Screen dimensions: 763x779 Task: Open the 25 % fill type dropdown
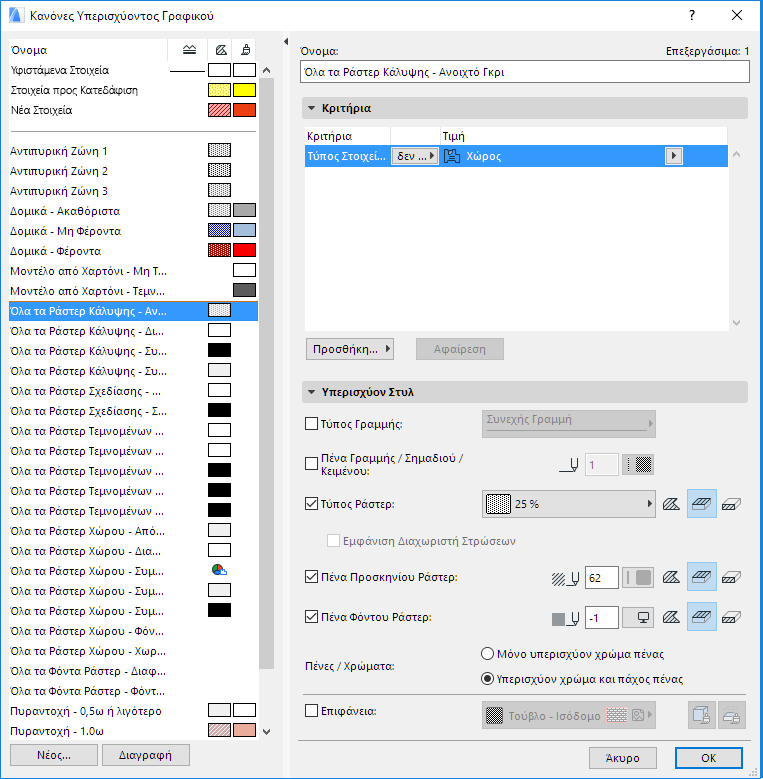(x=568, y=504)
